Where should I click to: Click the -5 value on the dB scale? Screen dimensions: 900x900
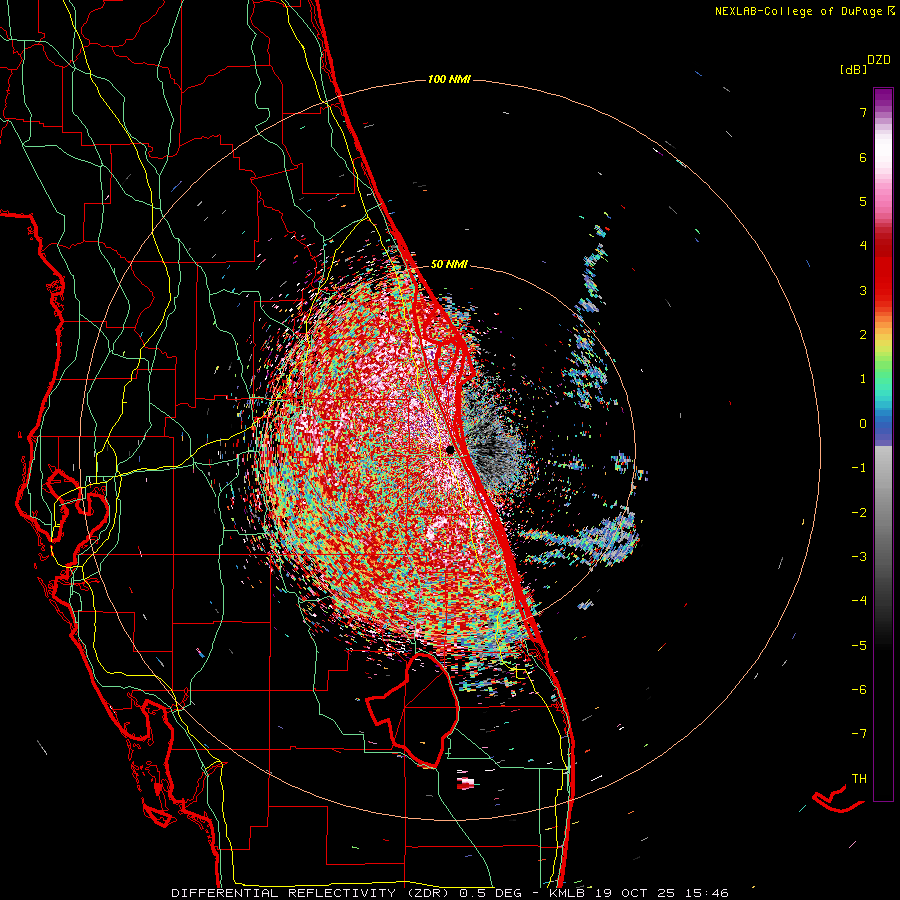coord(859,646)
